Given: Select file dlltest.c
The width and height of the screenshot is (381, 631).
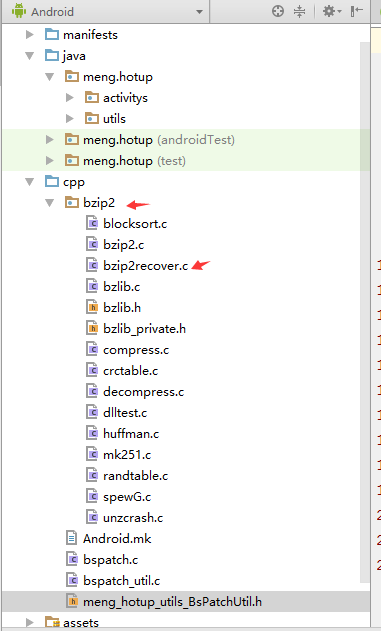Looking at the screenshot, I should (x=125, y=413).
